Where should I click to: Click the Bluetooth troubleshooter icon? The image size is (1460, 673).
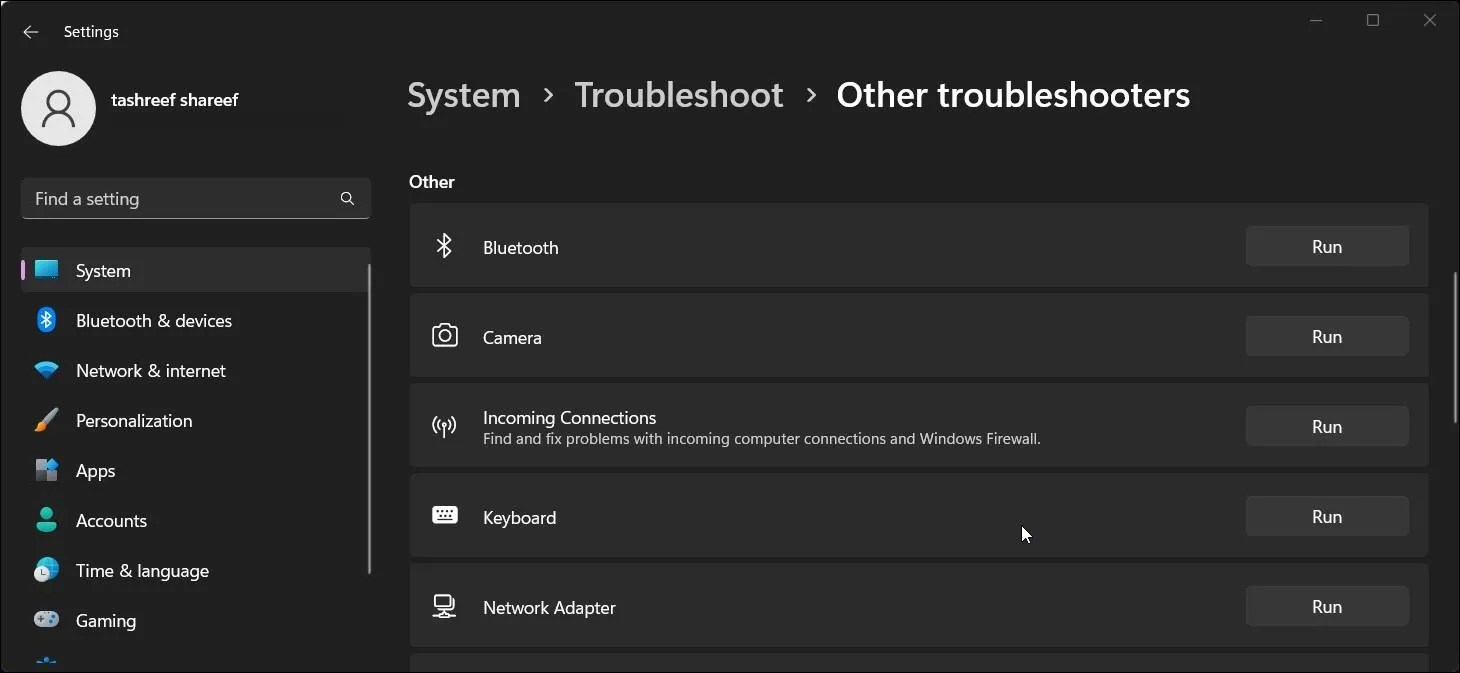(x=444, y=245)
